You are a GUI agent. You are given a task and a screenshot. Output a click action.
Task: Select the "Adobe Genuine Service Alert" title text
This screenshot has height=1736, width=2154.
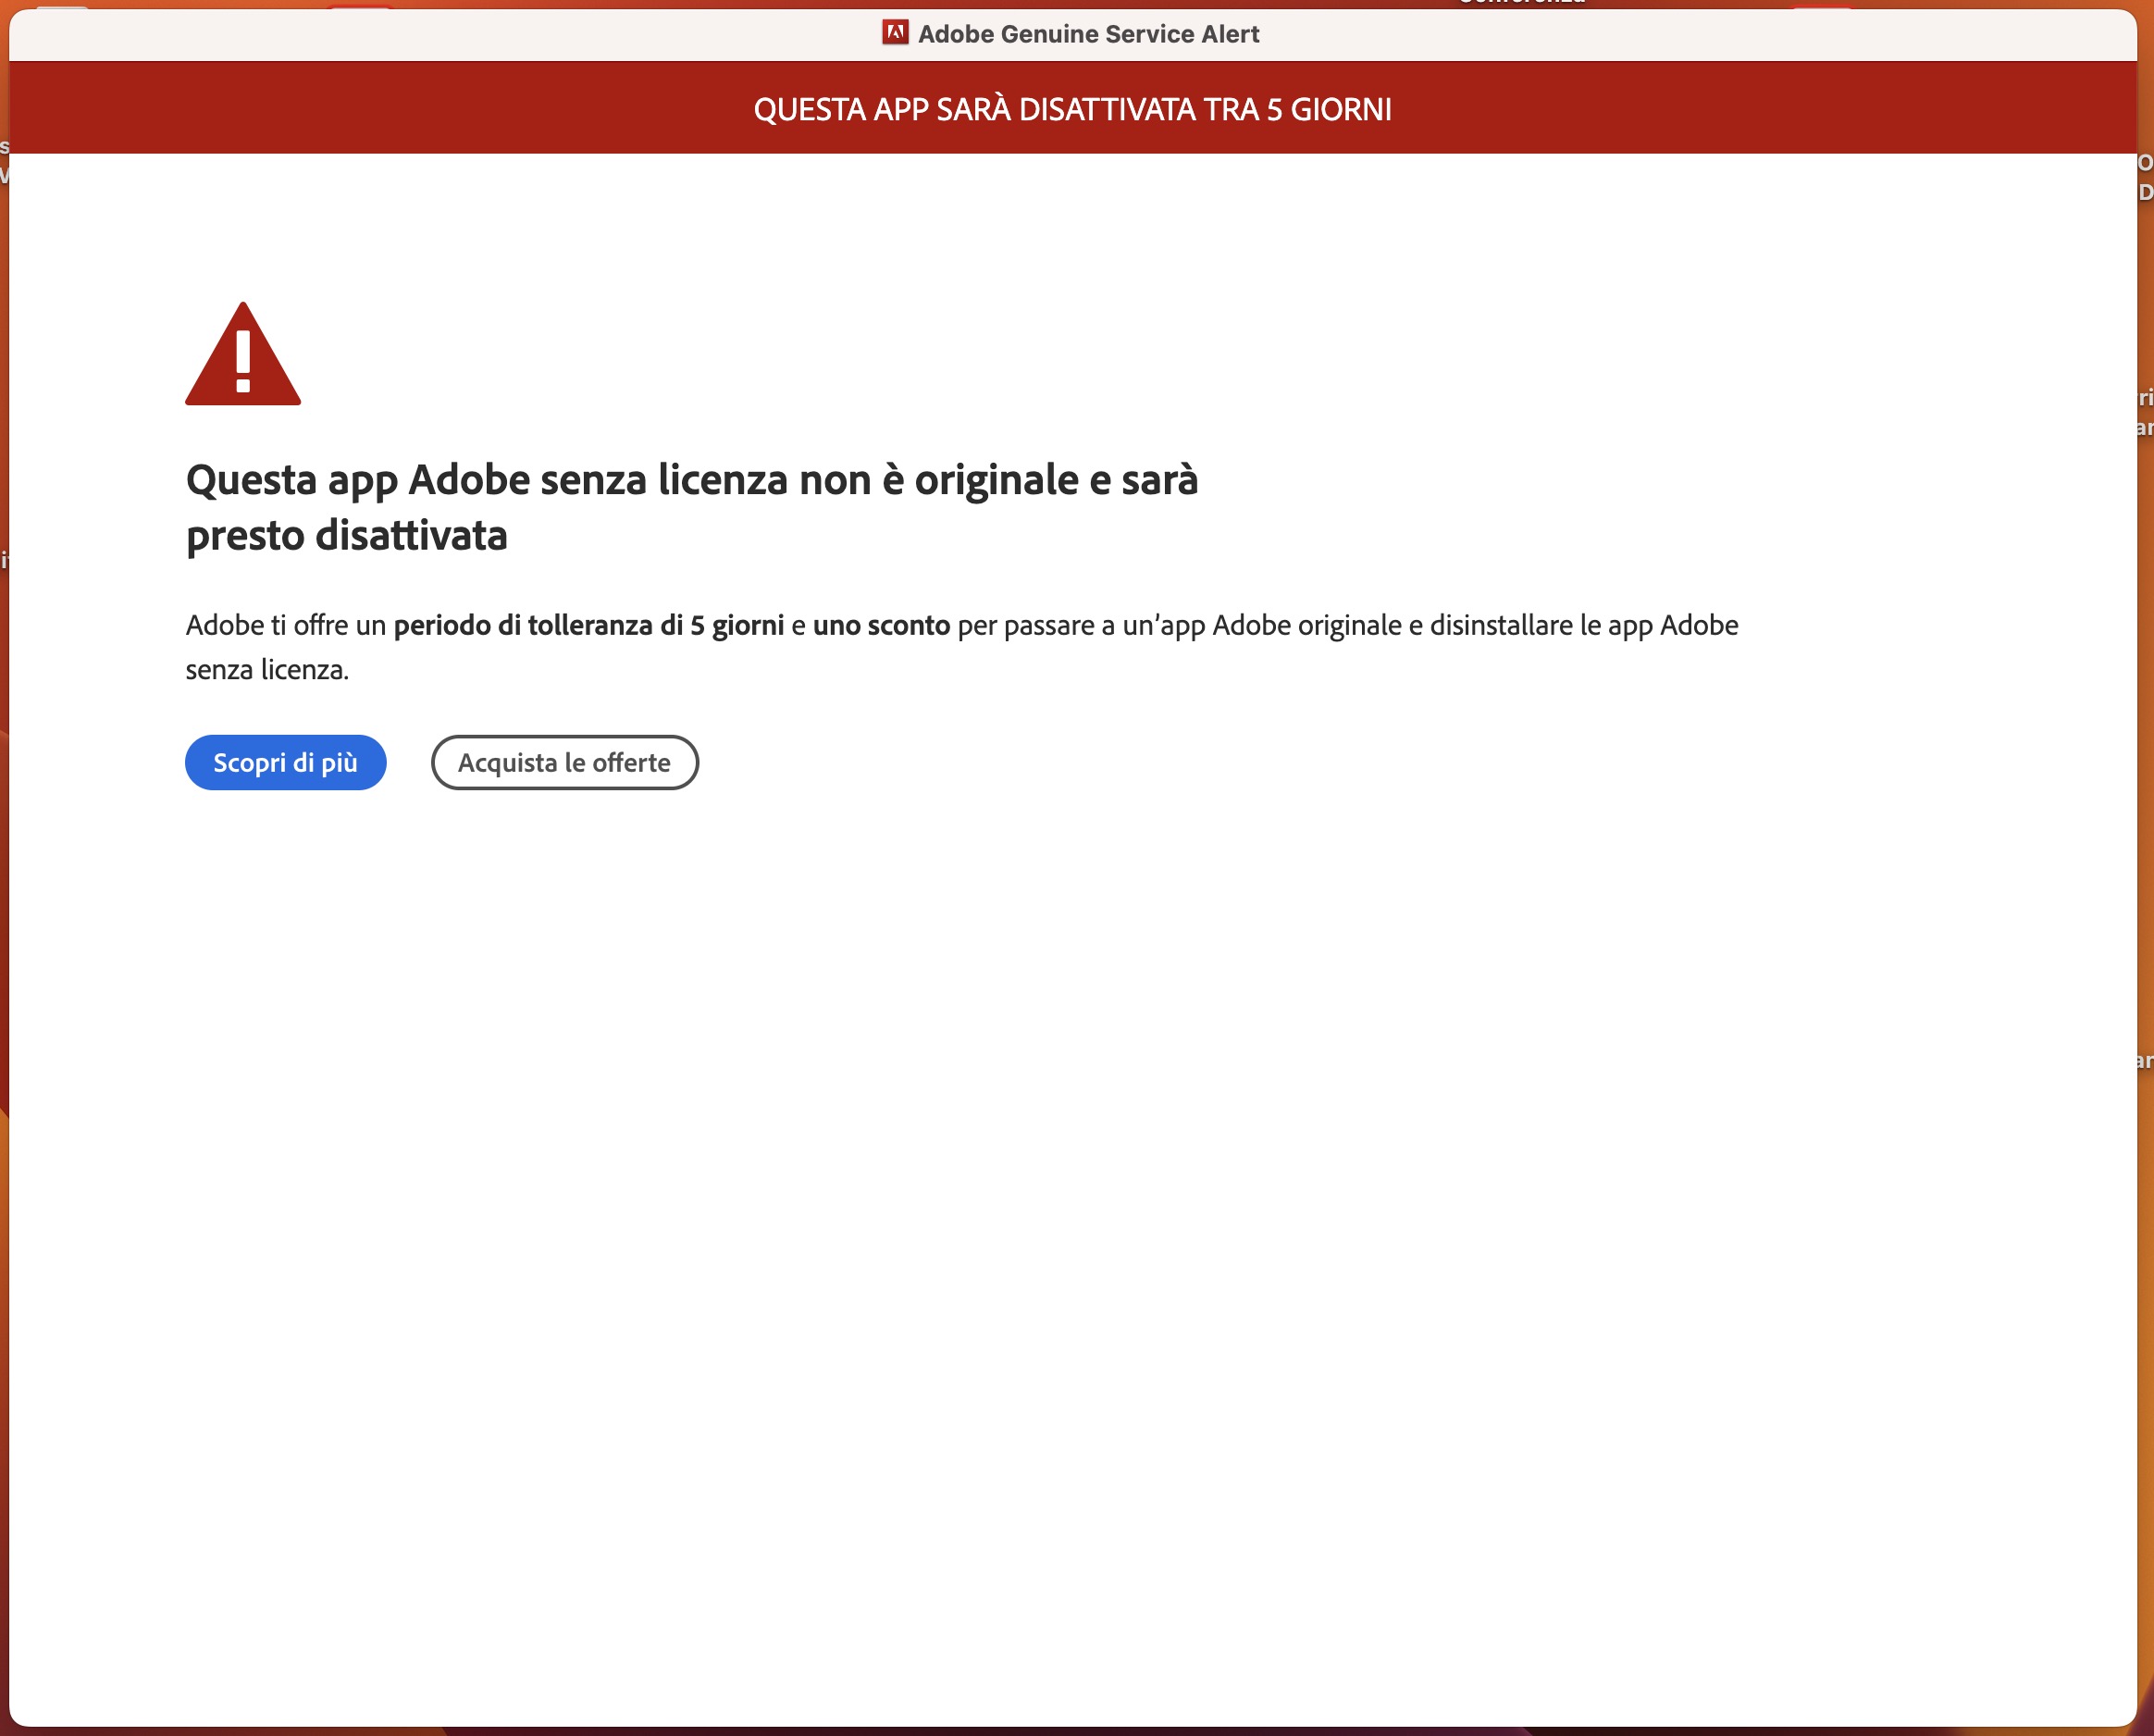1088,34
